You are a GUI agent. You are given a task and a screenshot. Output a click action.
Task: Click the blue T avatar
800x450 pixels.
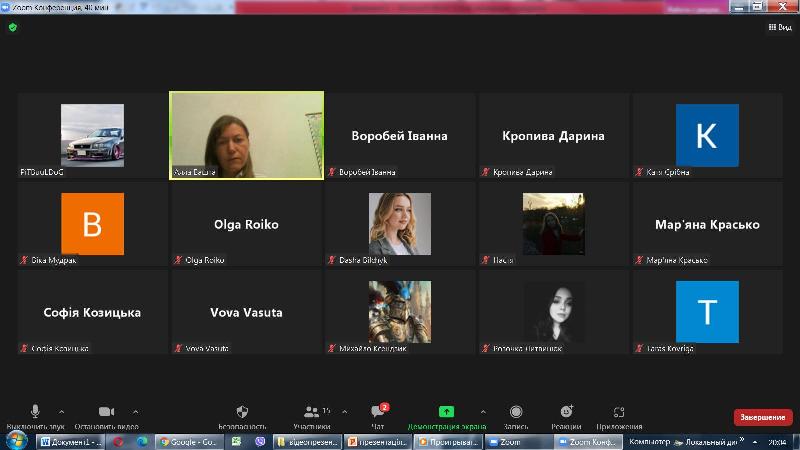pos(707,312)
